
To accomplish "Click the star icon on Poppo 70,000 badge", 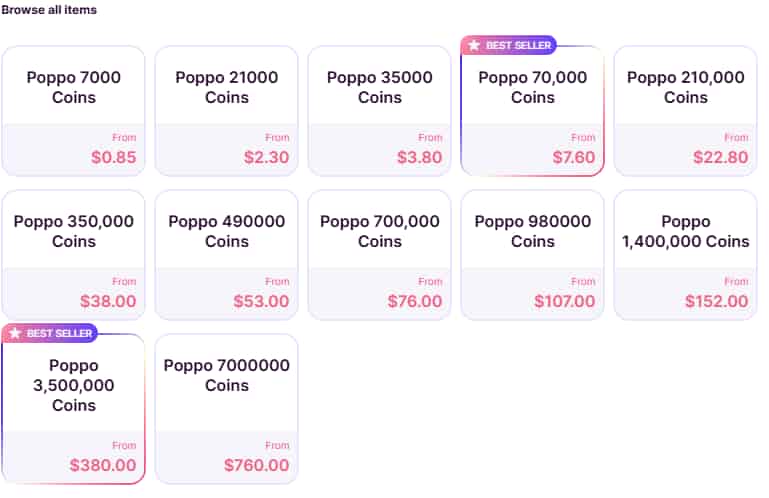I will [474, 45].
